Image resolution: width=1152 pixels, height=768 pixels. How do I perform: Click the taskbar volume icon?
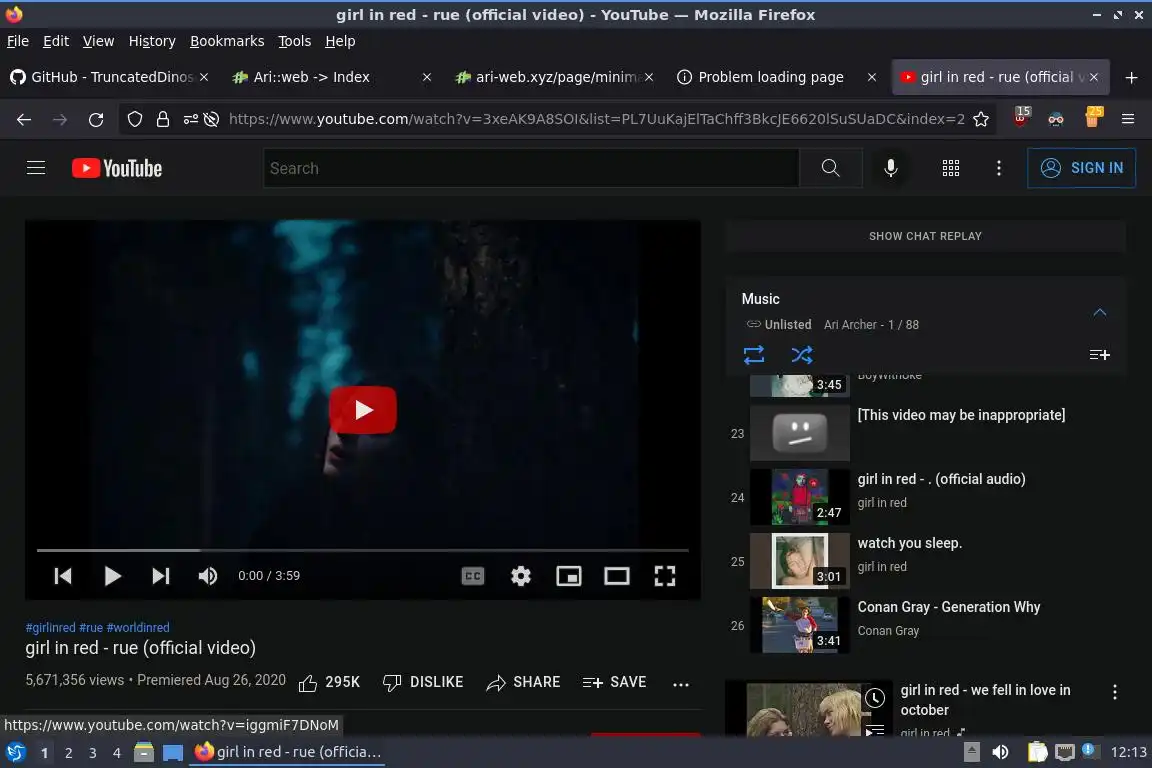(1000, 752)
